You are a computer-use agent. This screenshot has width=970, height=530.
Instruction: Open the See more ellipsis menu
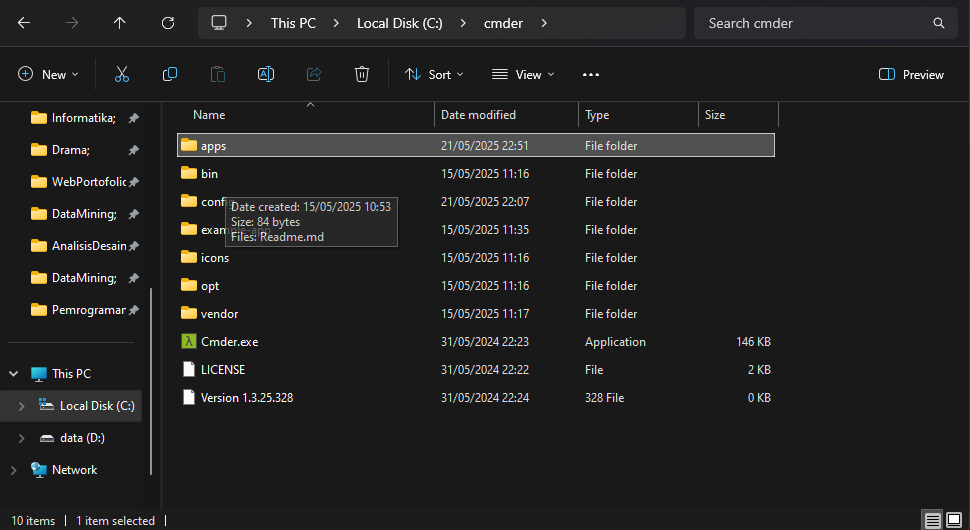click(590, 74)
